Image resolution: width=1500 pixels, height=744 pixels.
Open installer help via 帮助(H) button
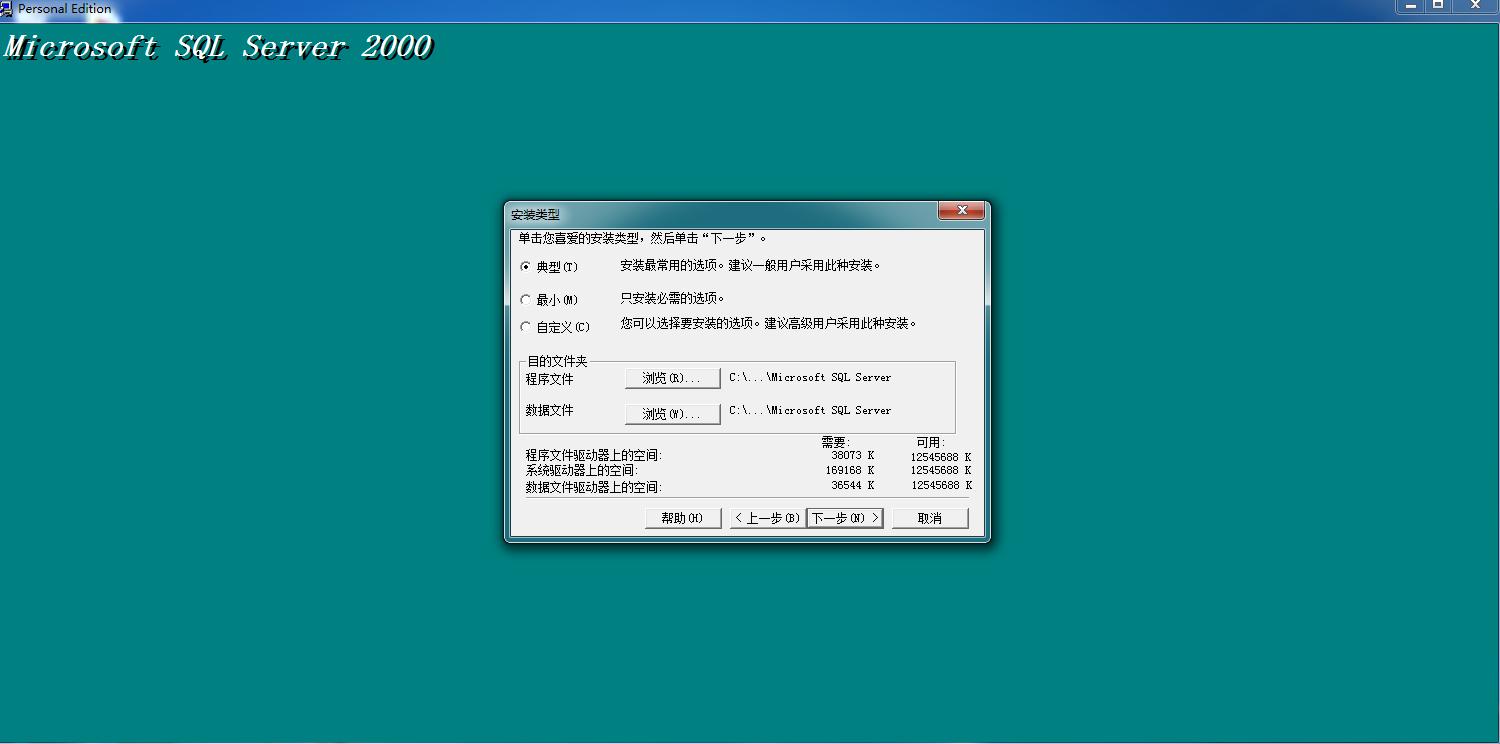point(683,517)
